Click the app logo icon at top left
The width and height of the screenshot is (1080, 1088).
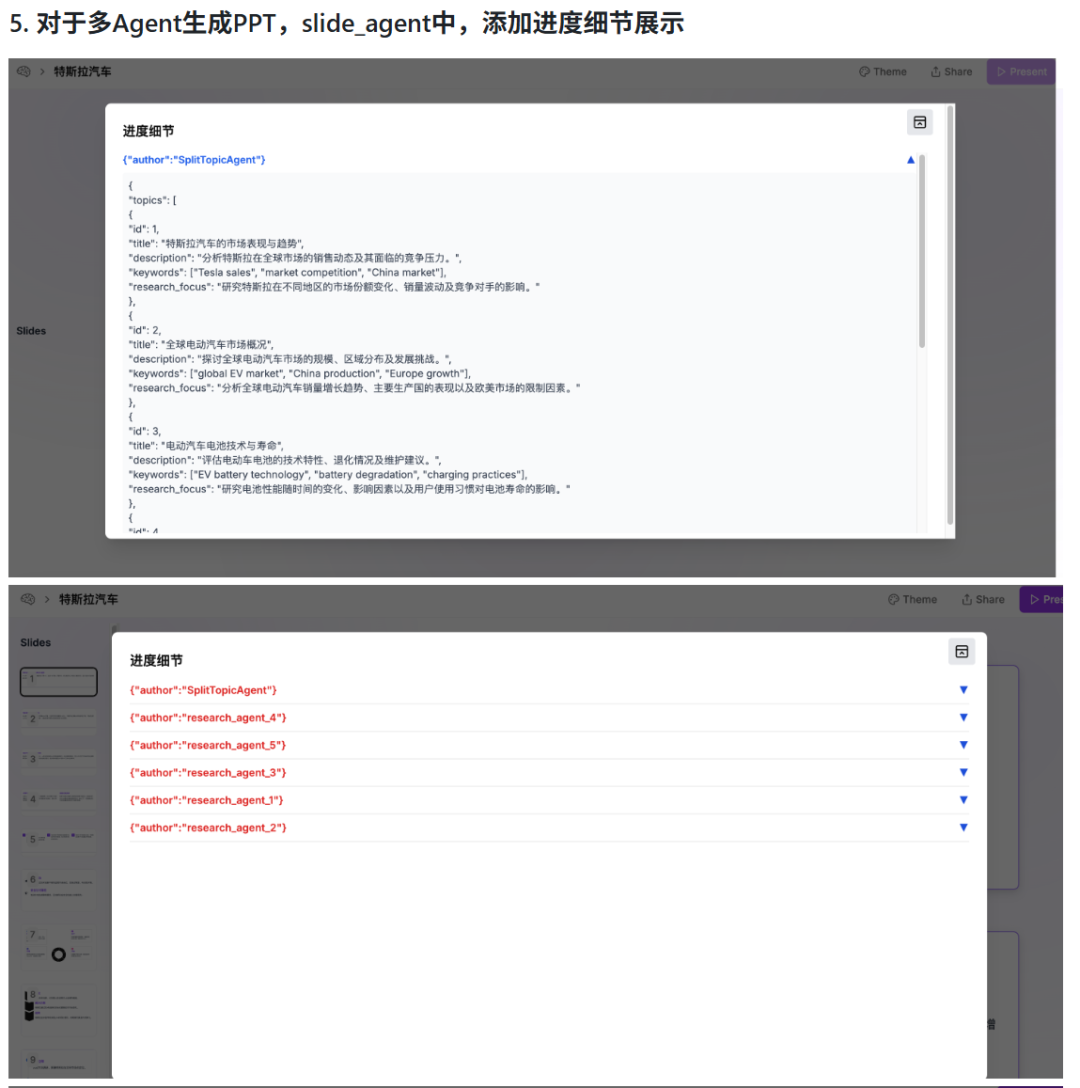coord(22,71)
